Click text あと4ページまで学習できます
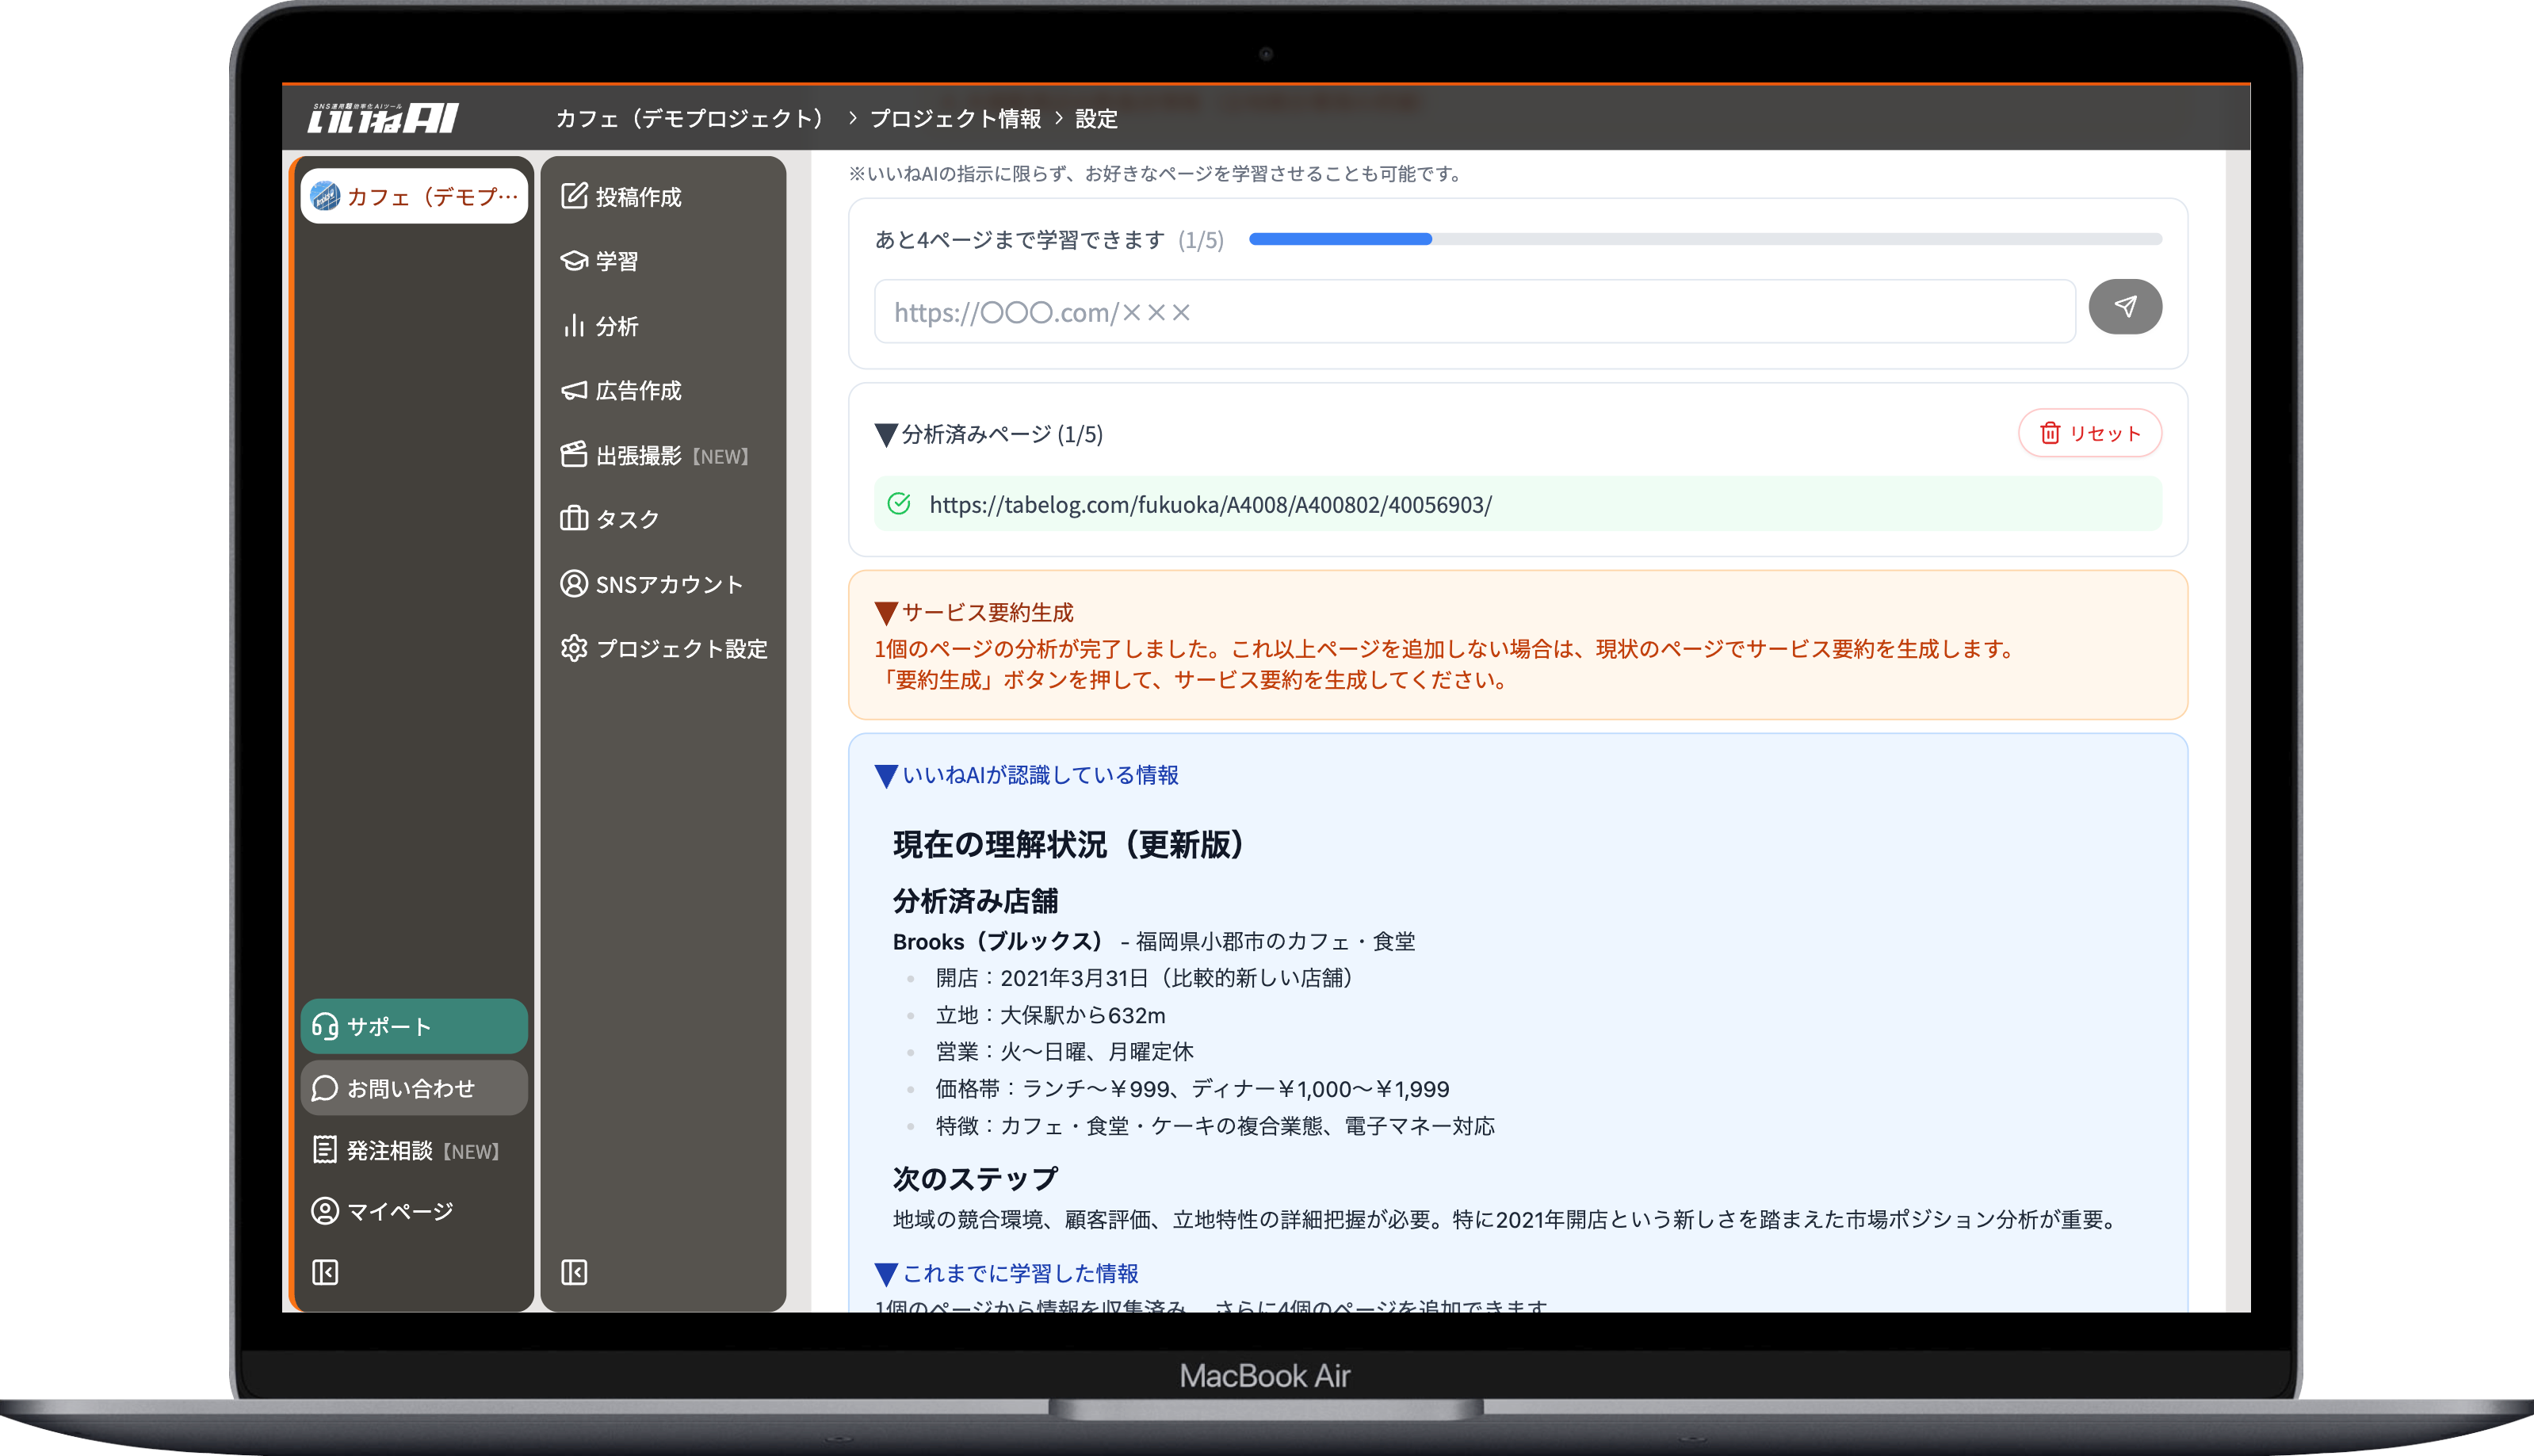Viewport: 2534px width, 1456px height. [1020, 240]
